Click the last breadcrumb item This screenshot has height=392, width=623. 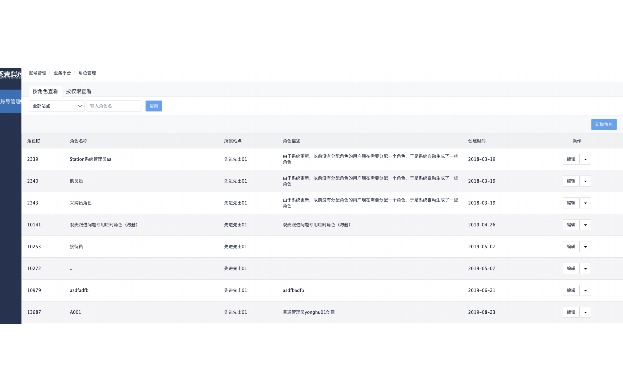[87, 73]
